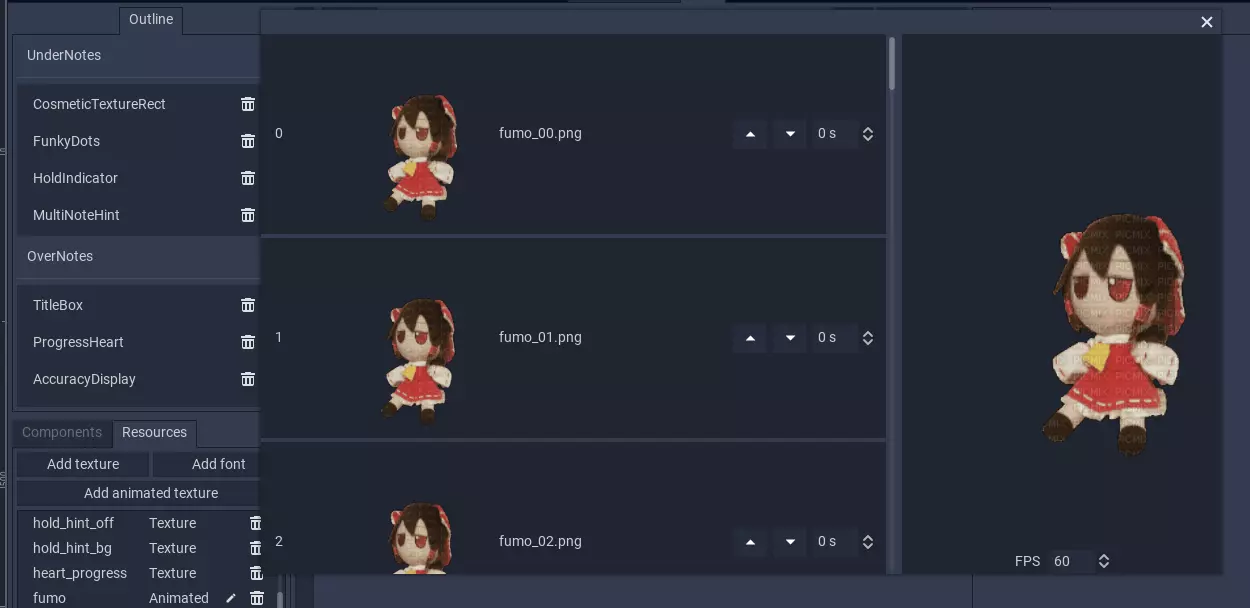Adjust duration stepper for fumo_00.png
1250x608 pixels.
[868, 134]
